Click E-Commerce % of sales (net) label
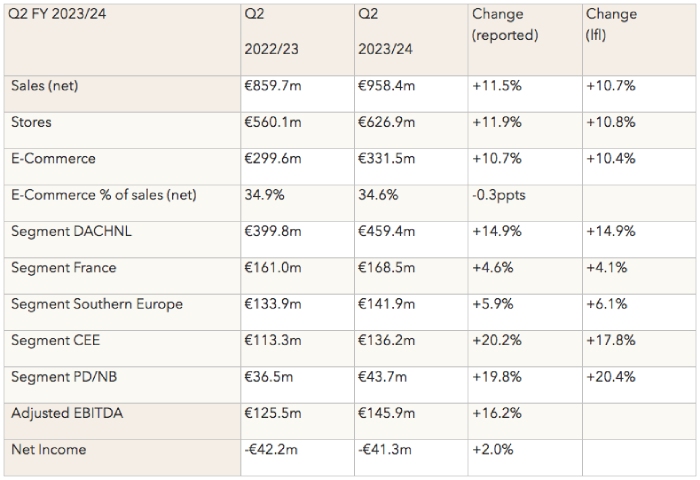This screenshot has width=700, height=480. (x=104, y=195)
